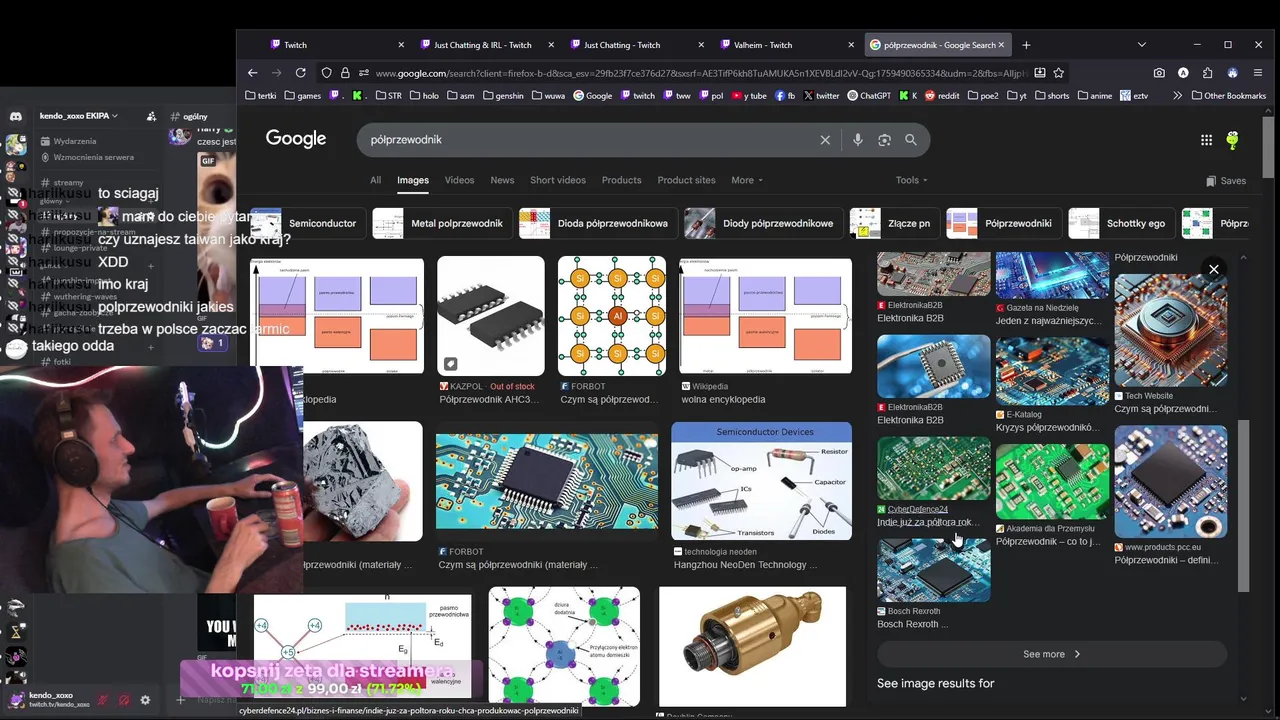
Task: Open the CyberDefence24 source link
Action: click(917, 509)
